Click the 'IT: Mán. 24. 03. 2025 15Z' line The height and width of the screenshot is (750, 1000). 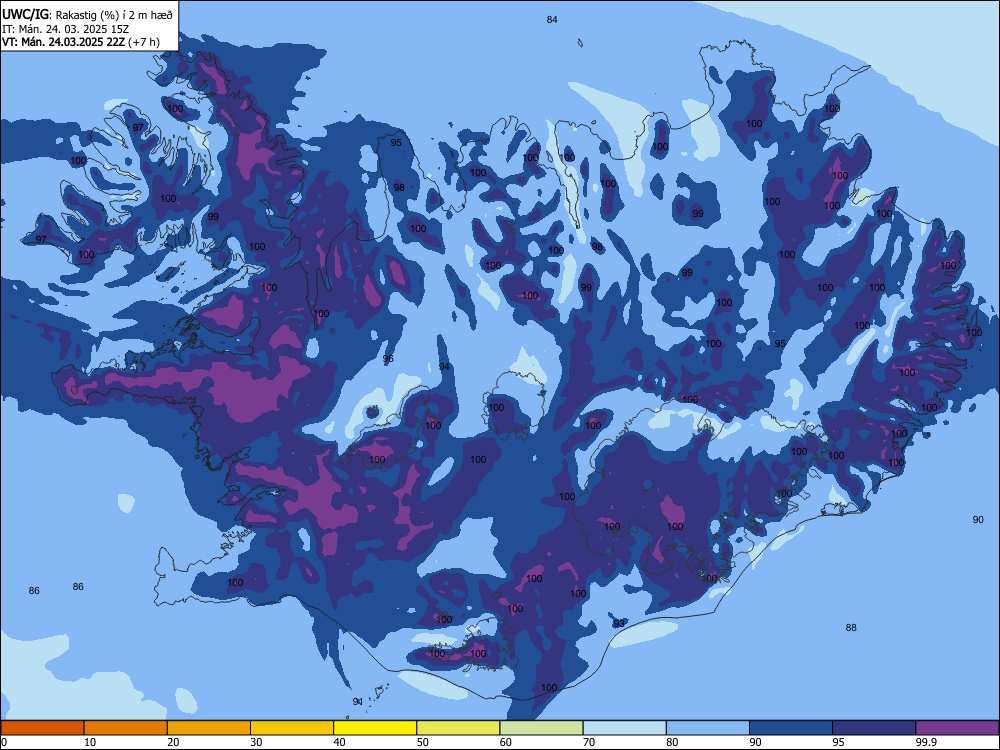[65, 29]
